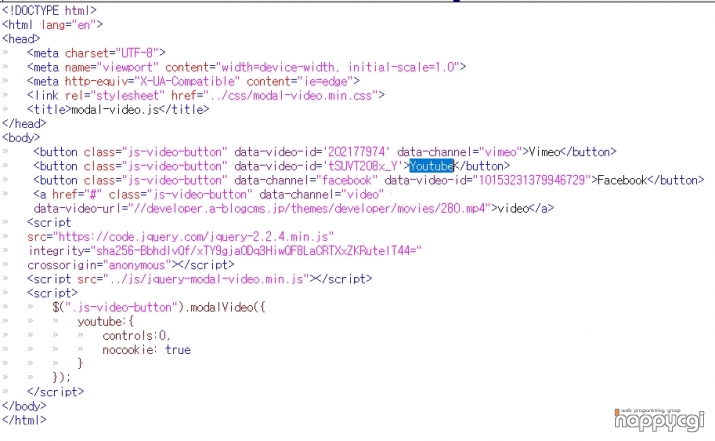Click the closing </script> tag before </body>
The width and height of the screenshot is (715, 441).
coord(55,392)
